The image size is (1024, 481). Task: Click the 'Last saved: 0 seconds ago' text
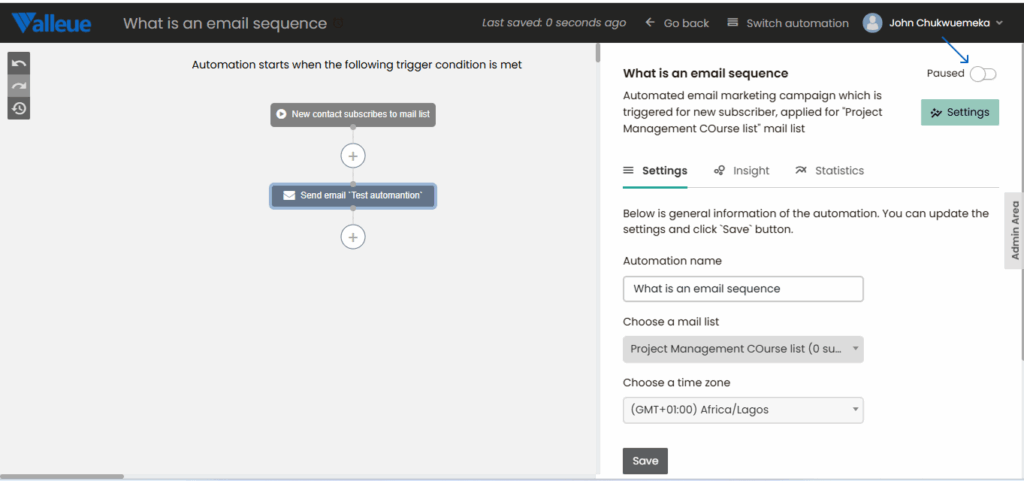click(x=554, y=23)
